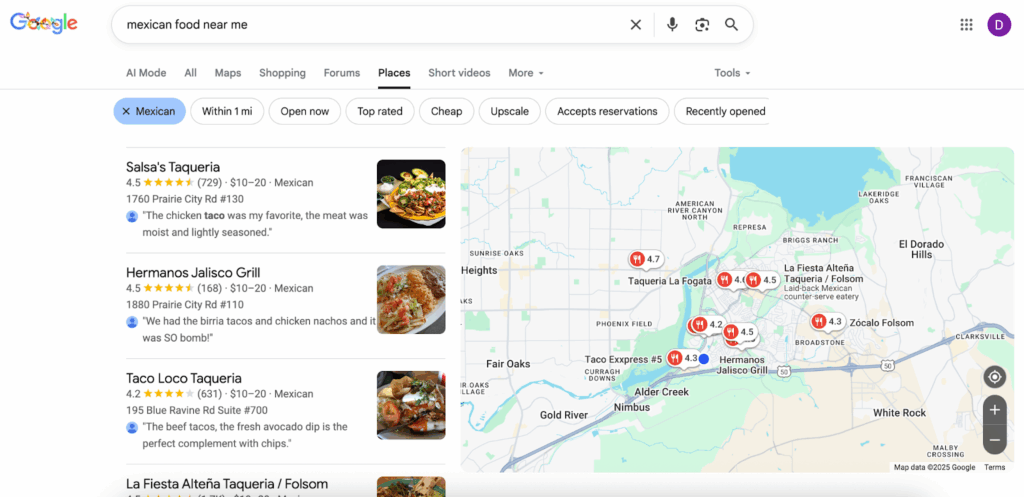Enable the Top rated filter
This screenshot has height=497, width=1024.
(380, 111)
